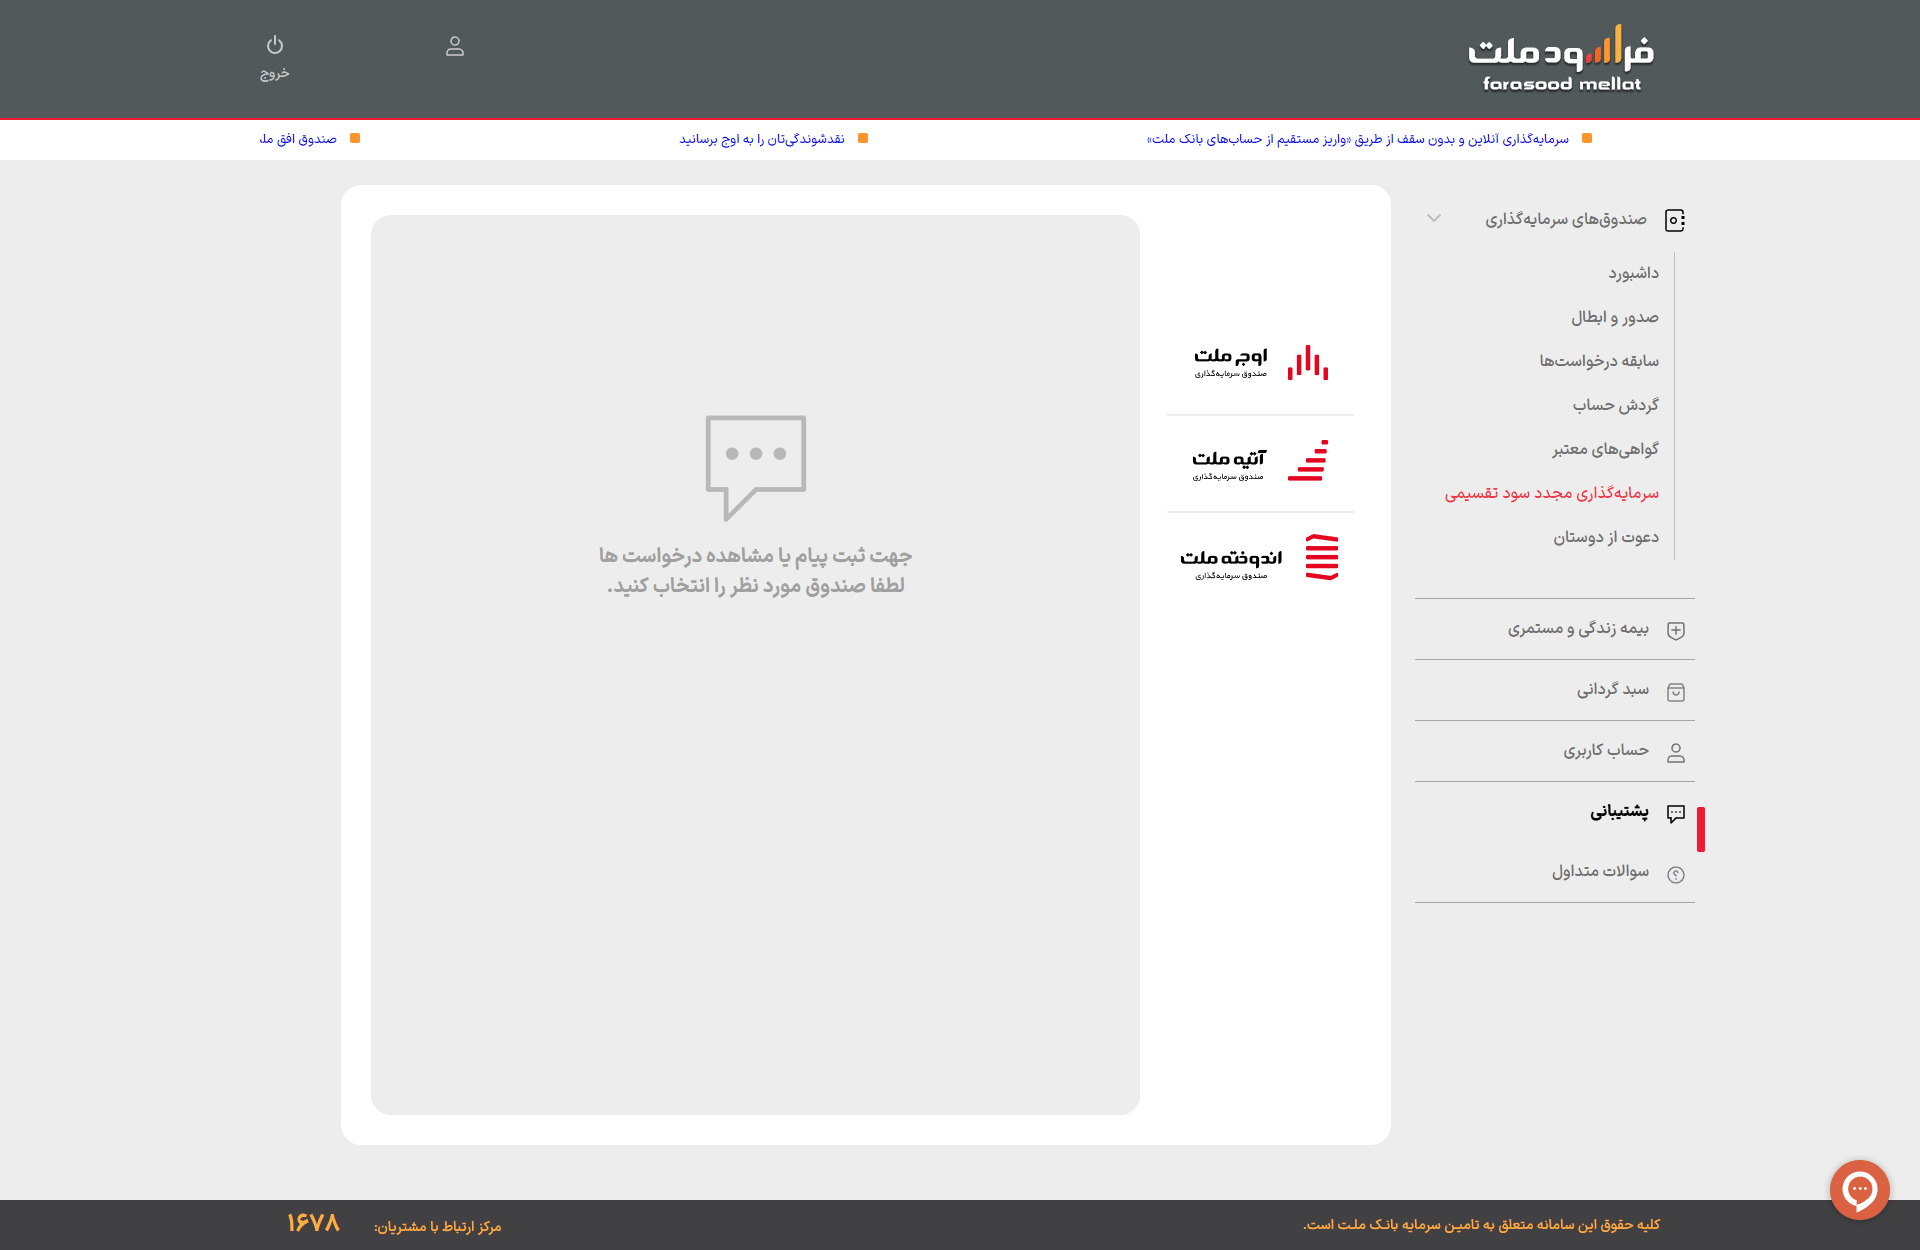Select the اندوخته ملت fund
Viewport: 1920px width, 1250px height.
tap(1260, 559)
